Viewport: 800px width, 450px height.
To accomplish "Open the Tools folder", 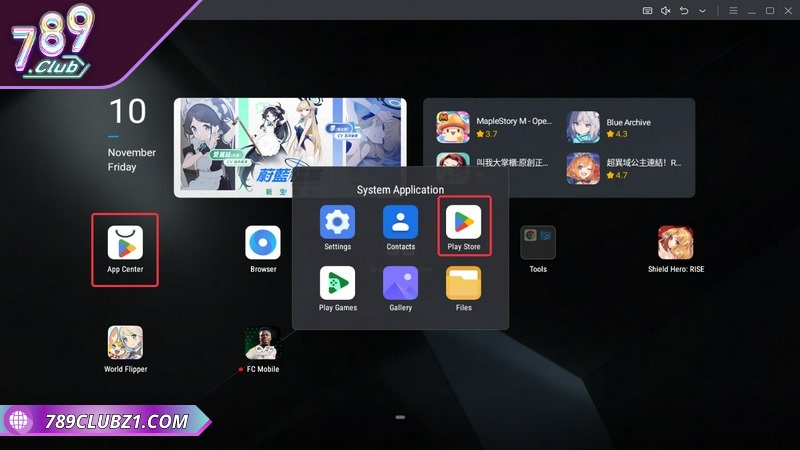I will [x=538, y=243].
